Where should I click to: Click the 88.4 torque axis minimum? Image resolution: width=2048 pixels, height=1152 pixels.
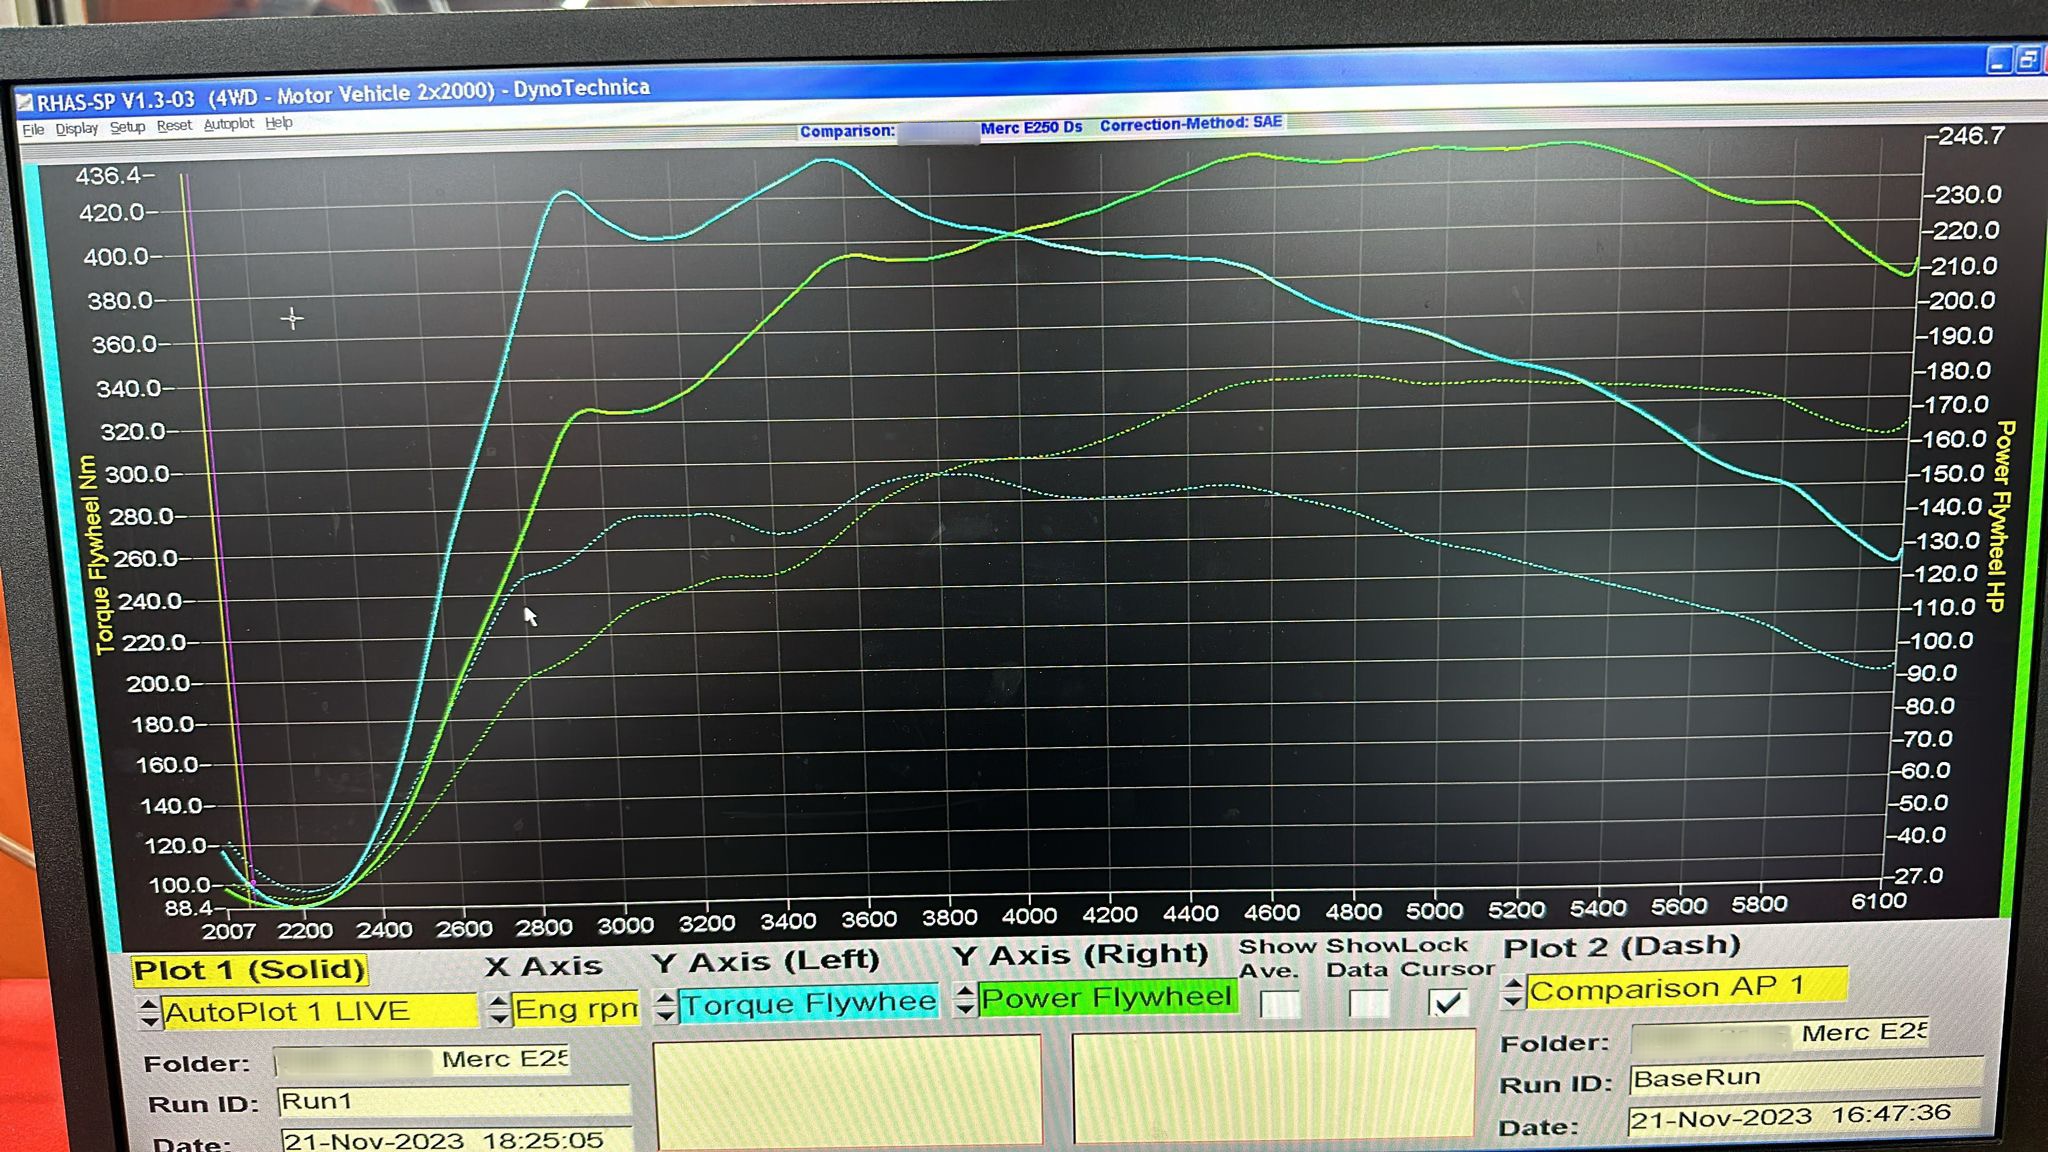[189, 909]
